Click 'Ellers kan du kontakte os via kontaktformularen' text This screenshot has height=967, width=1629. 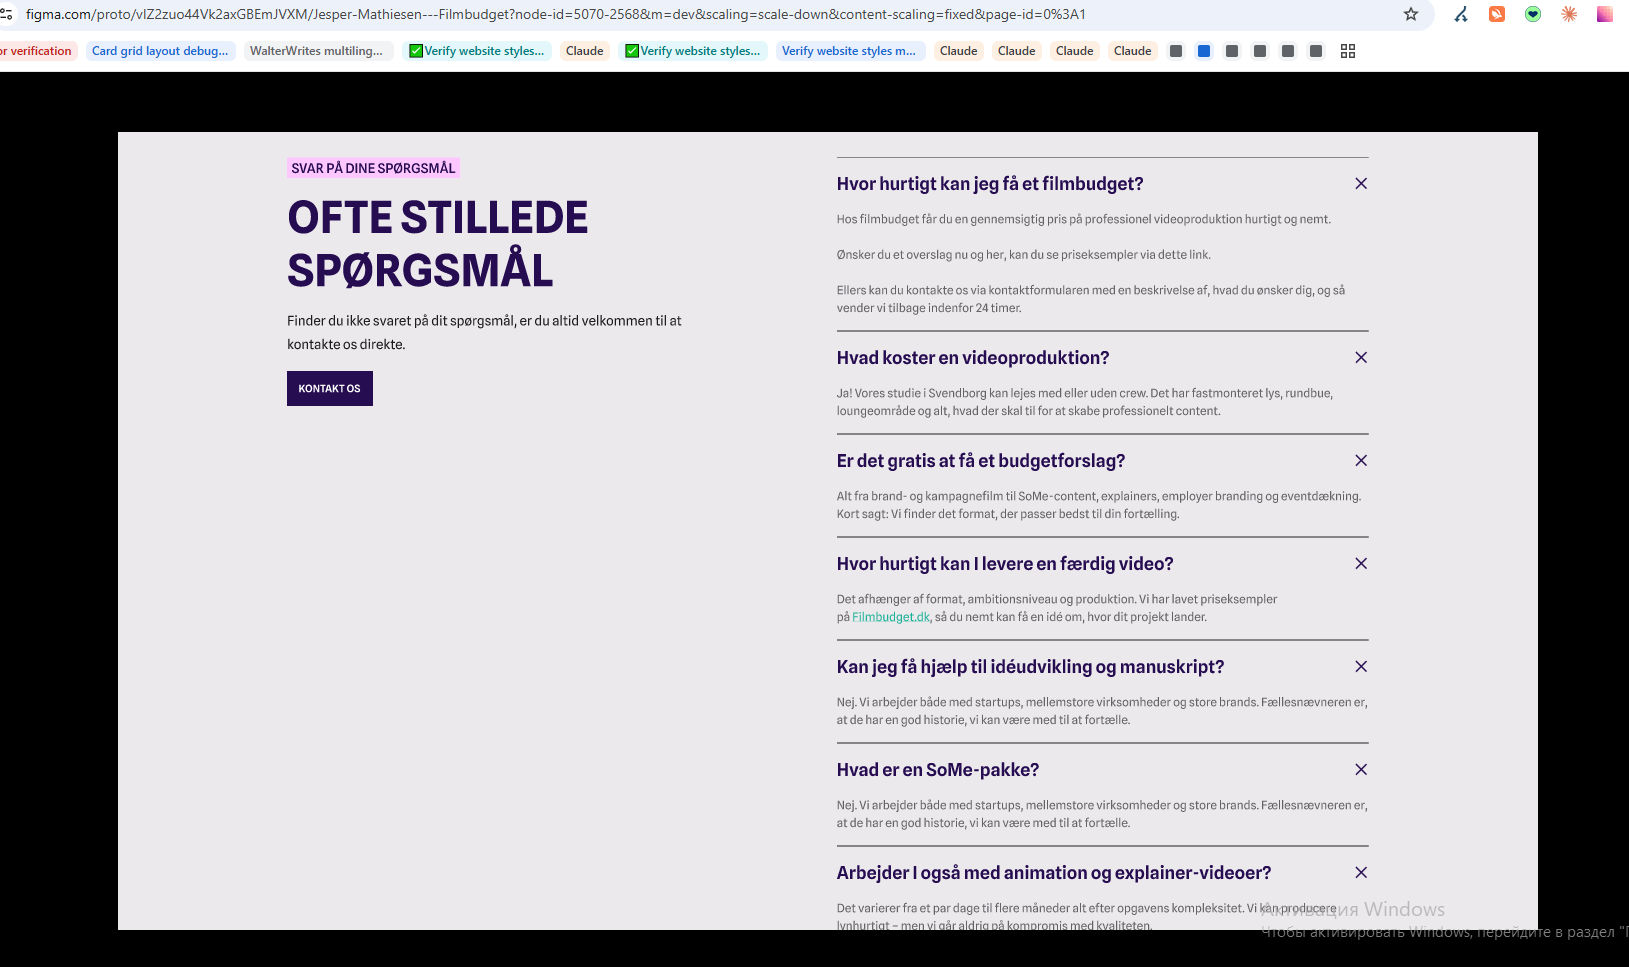(1091, 299)
